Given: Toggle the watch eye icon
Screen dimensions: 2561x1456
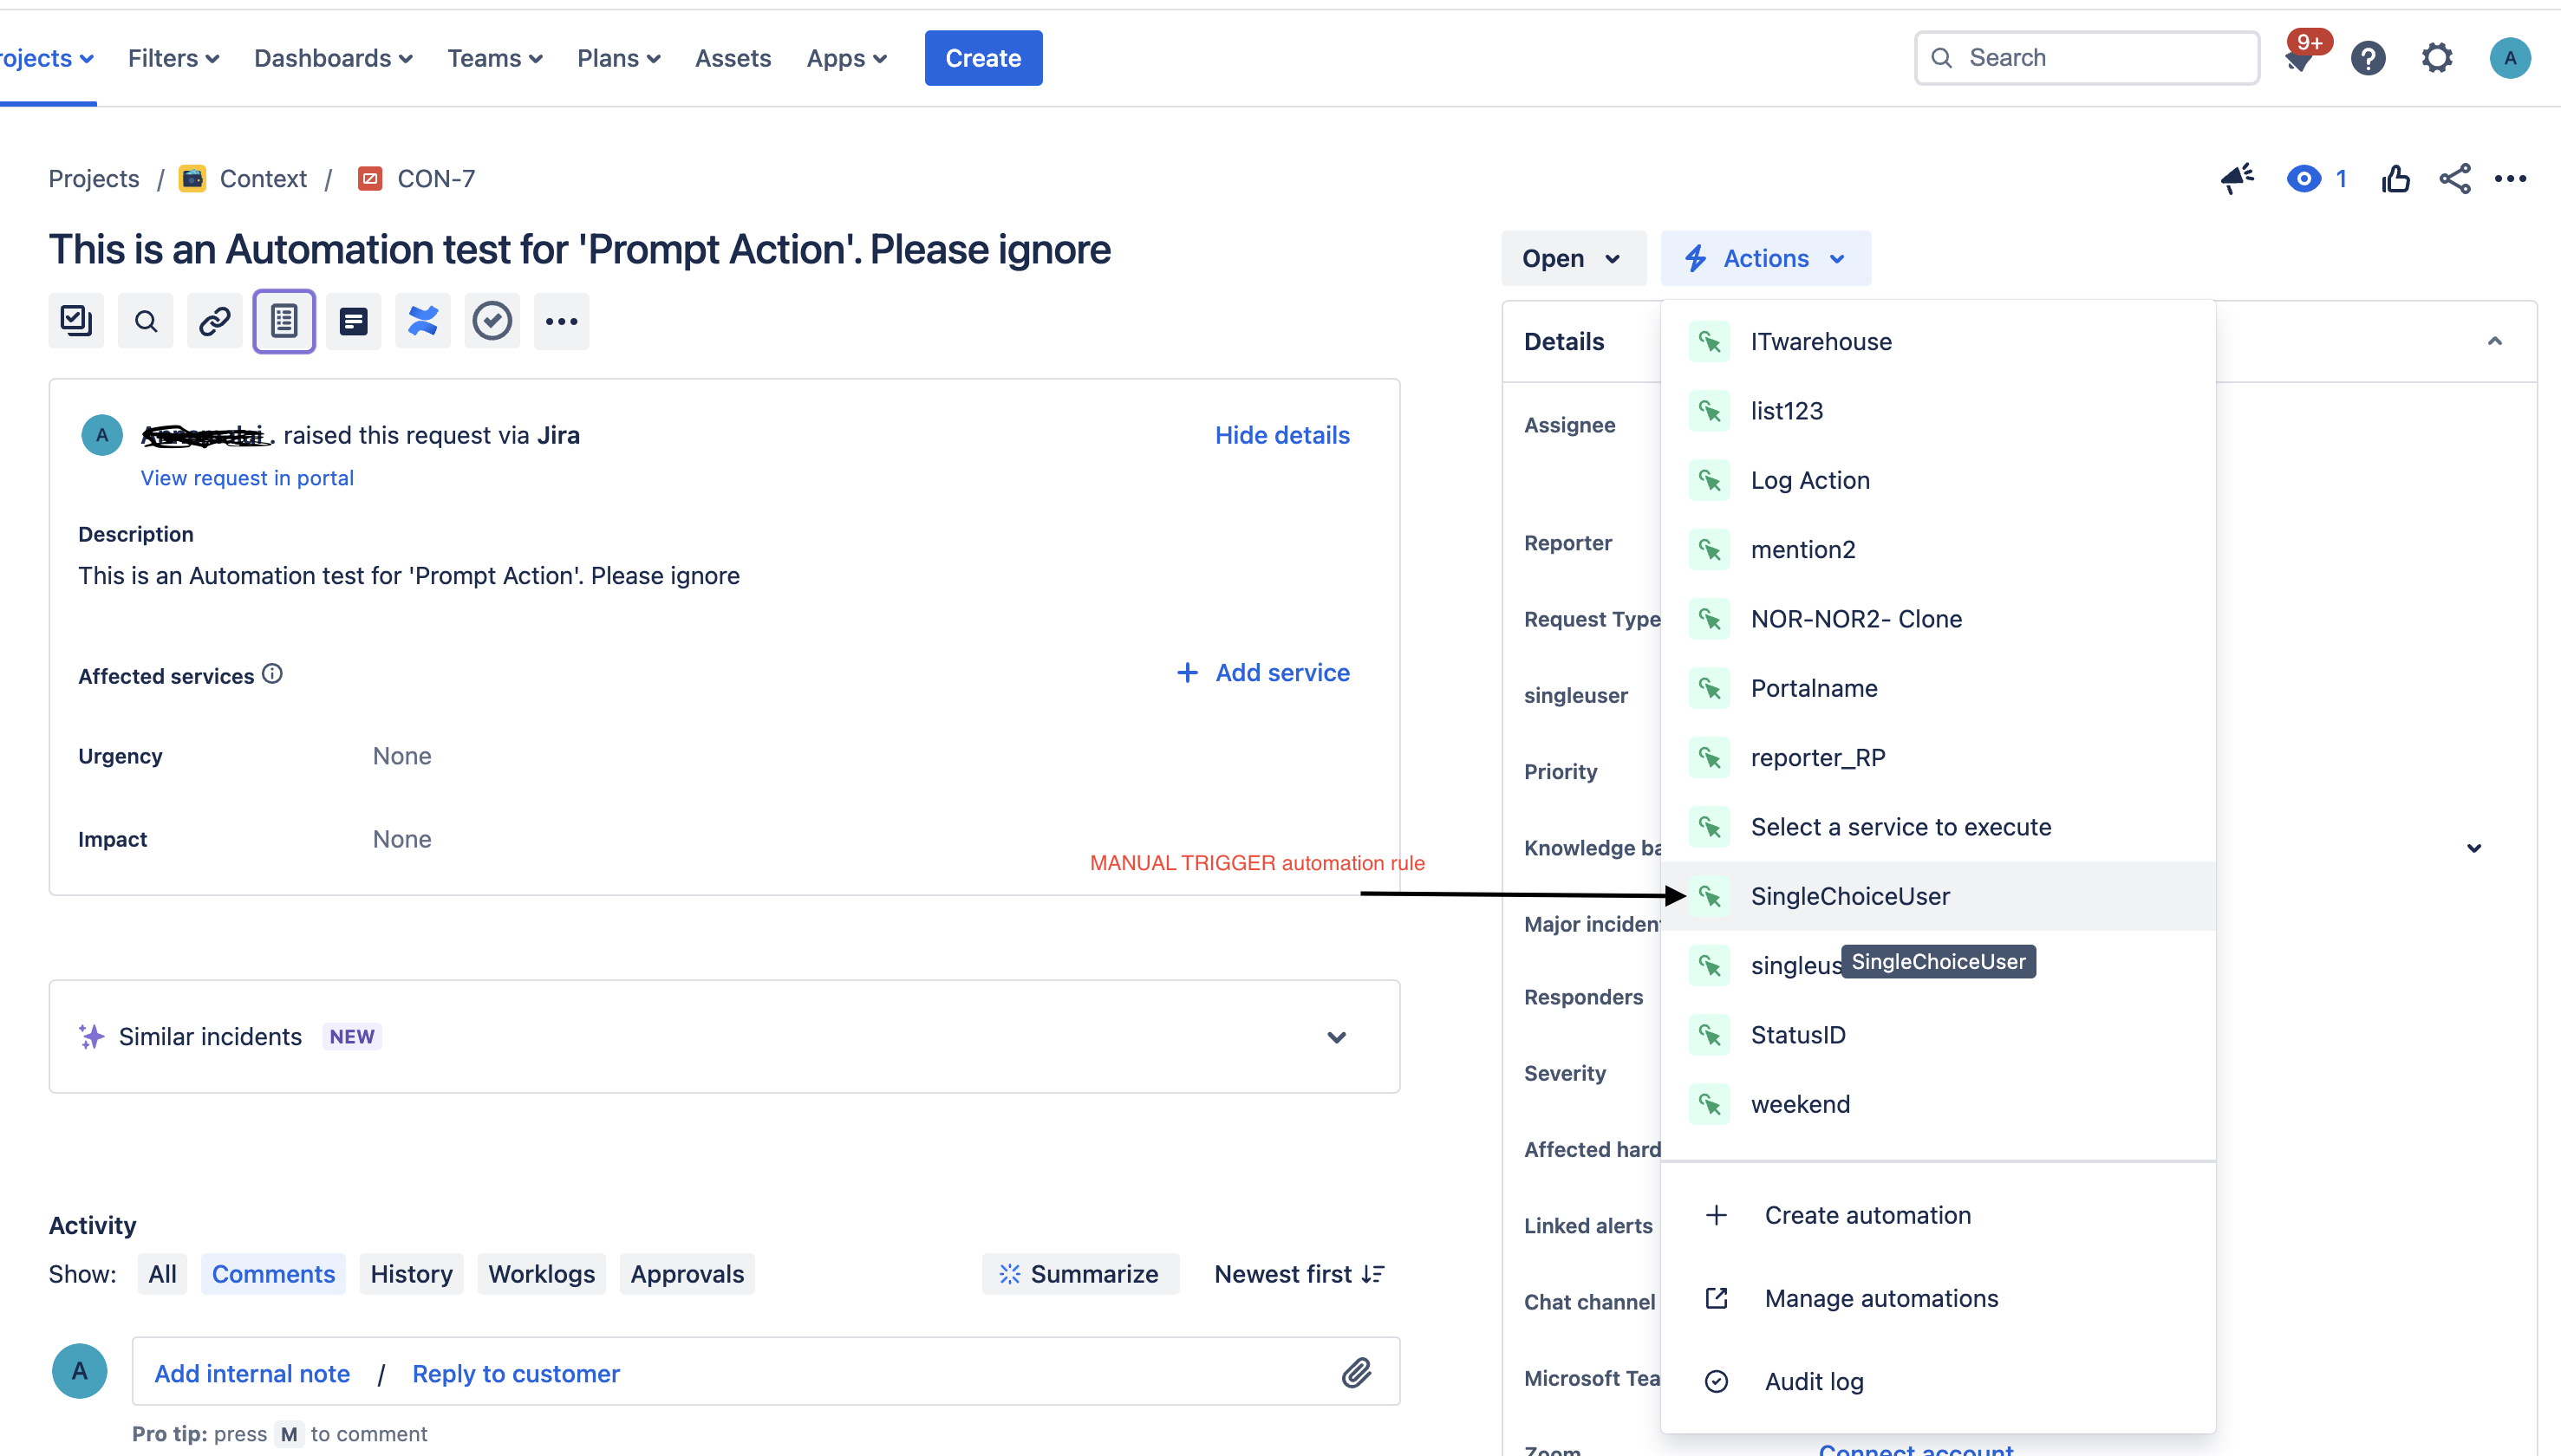Looking at the screenshot, I should click(2304, 179).
